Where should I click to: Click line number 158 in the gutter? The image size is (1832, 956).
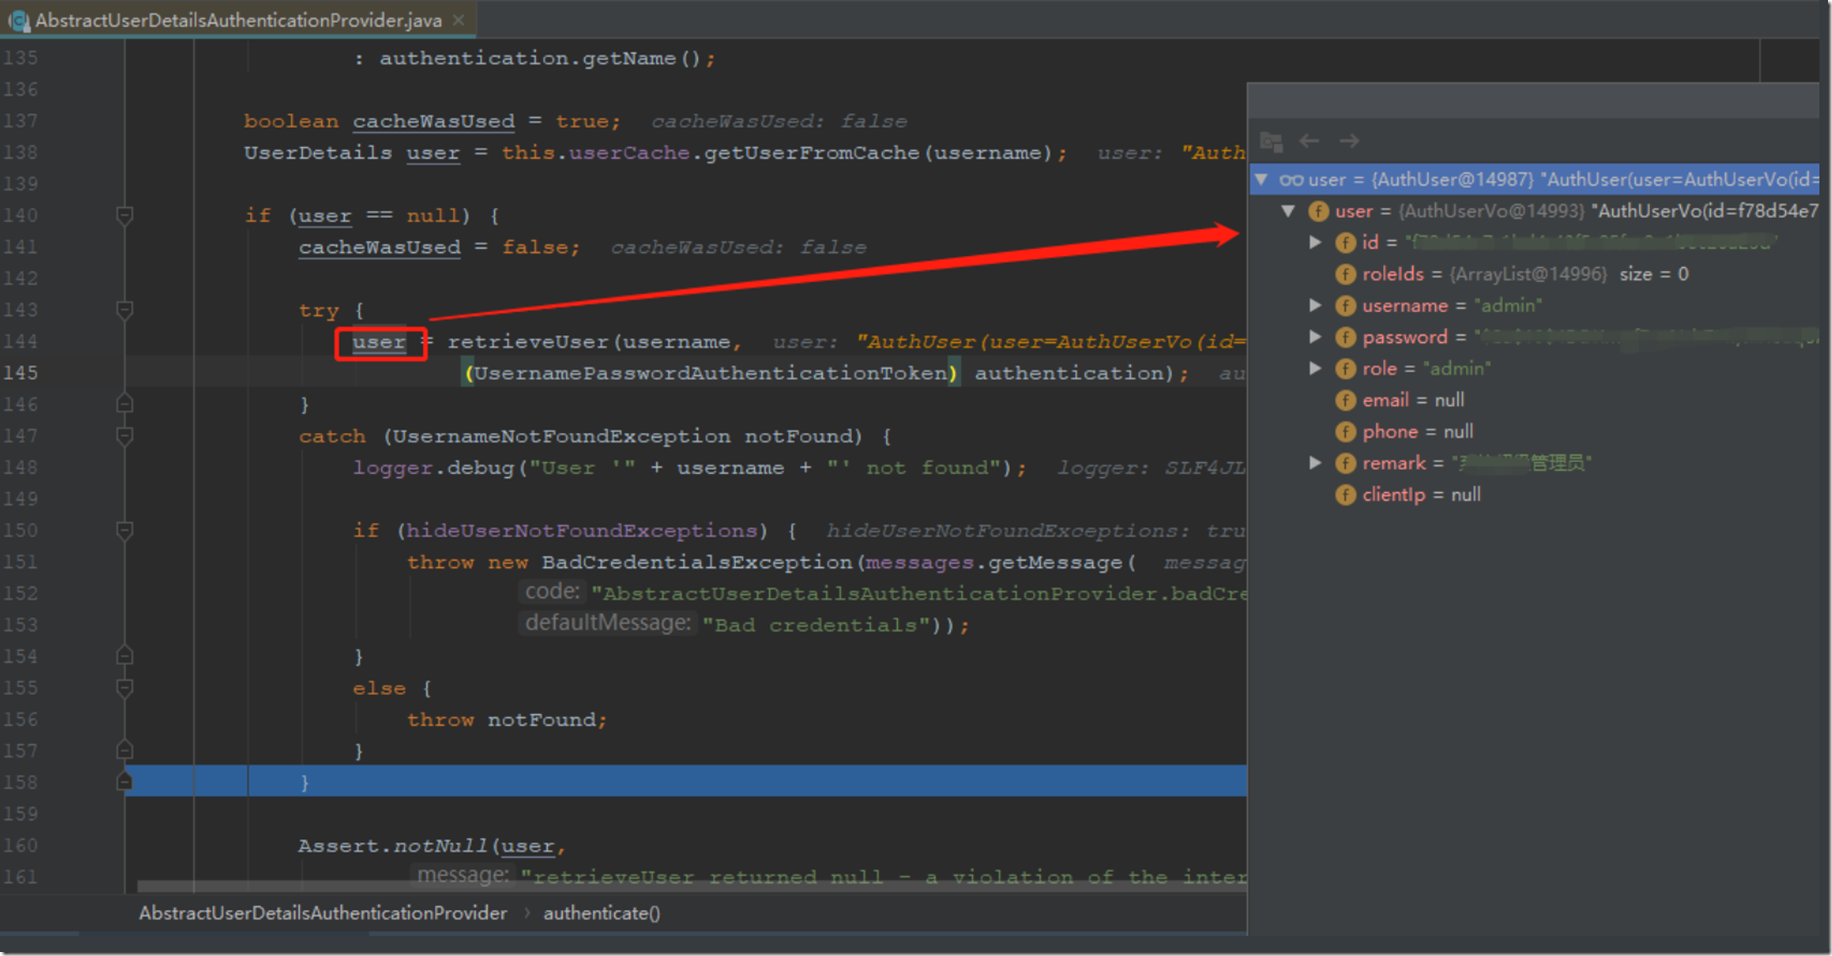point(20,782)
